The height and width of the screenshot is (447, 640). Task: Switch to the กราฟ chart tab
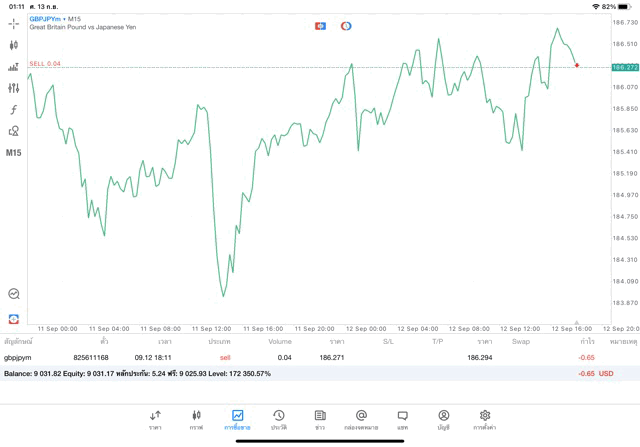[x=196, y=419]
